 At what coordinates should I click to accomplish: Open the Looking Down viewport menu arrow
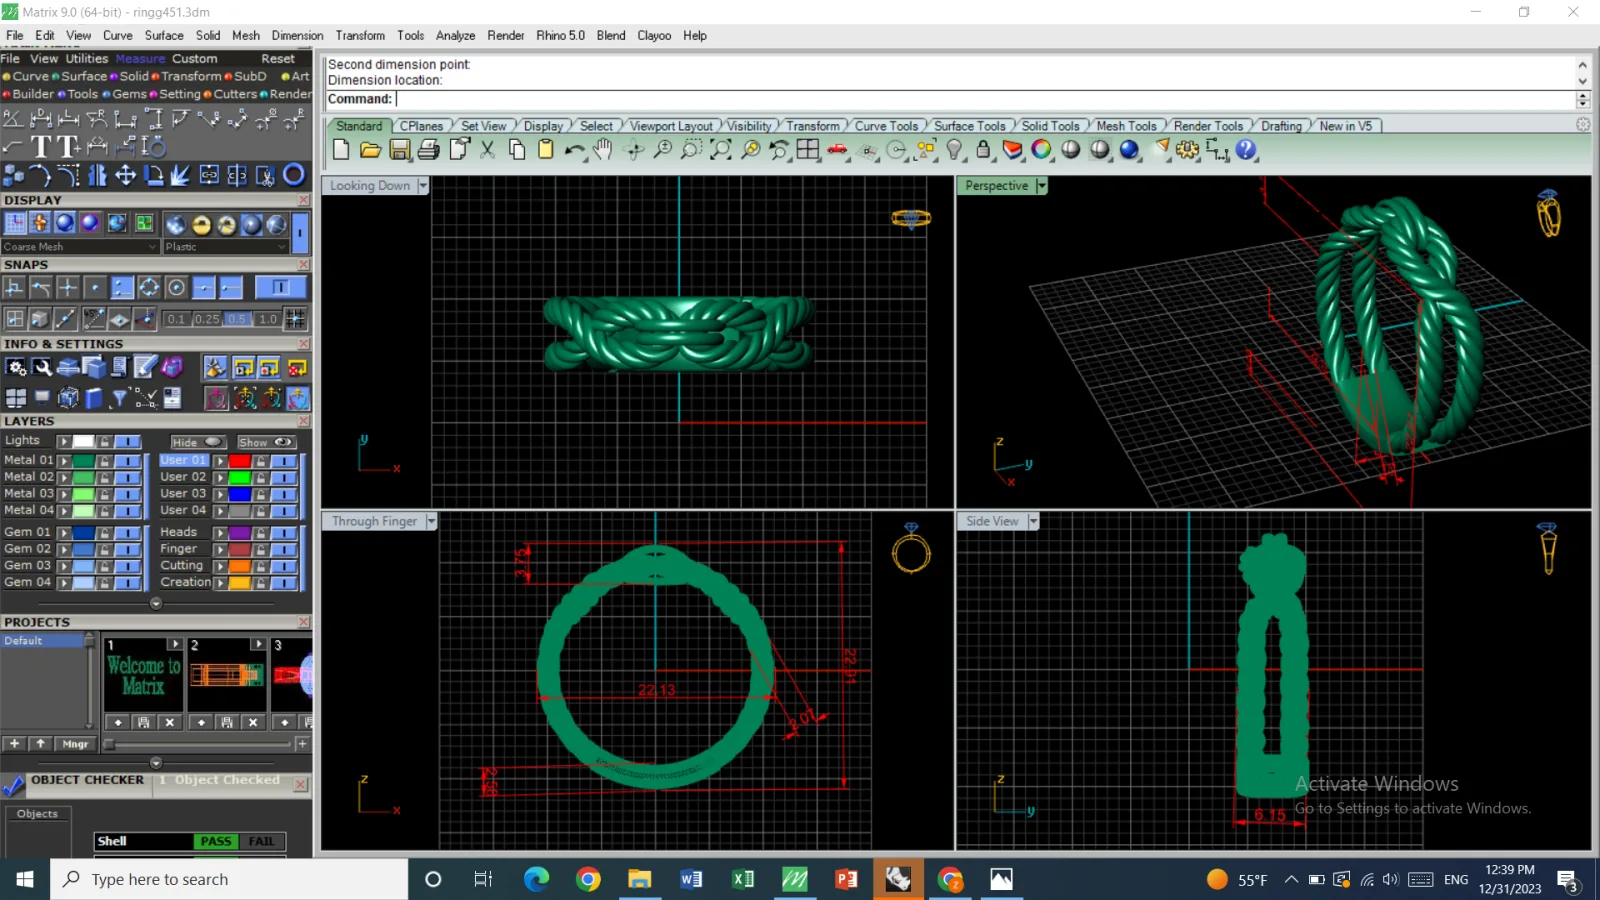[423, 186]
